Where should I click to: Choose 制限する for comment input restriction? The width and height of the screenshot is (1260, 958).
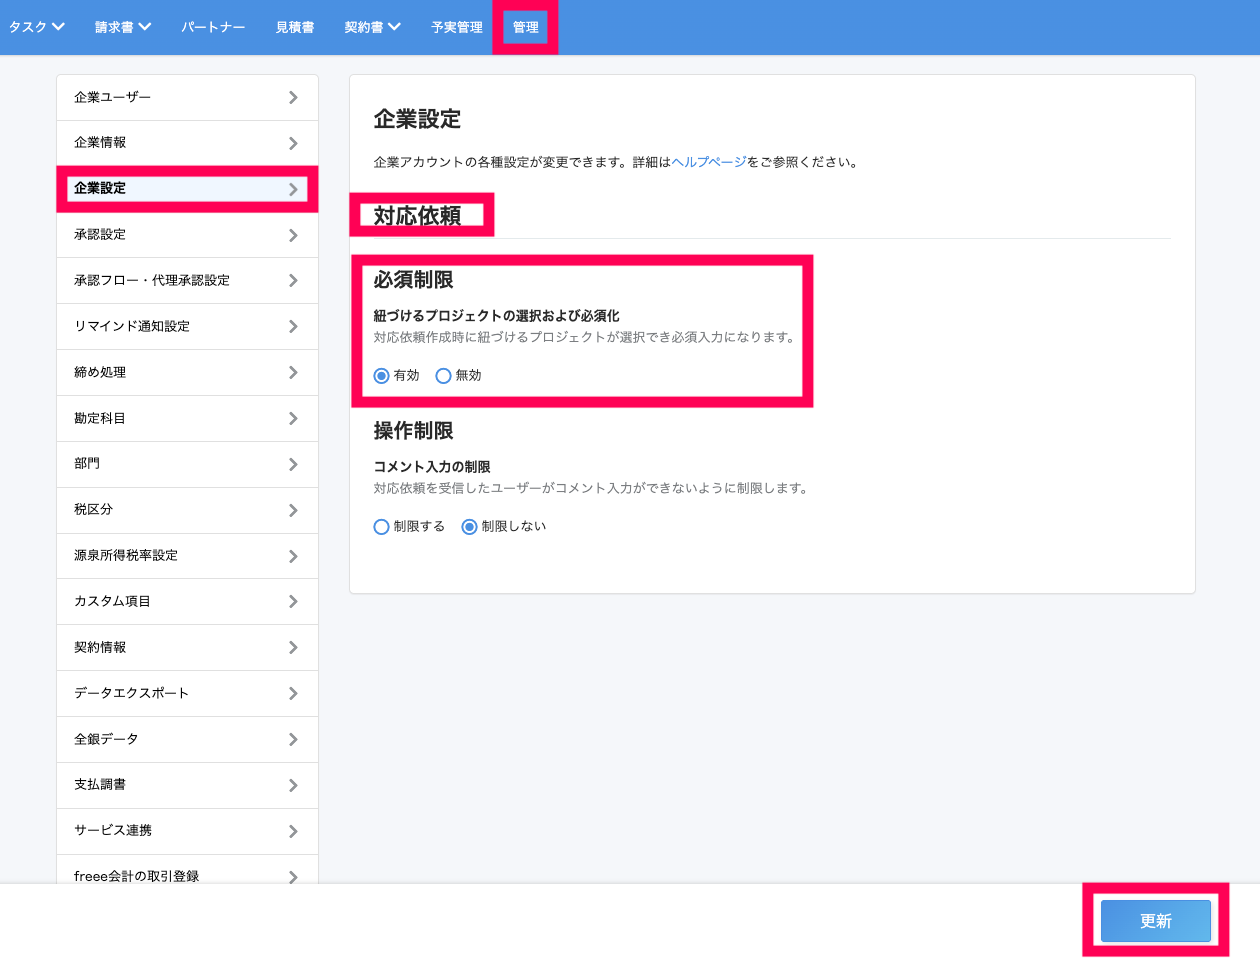click(381, 527)
